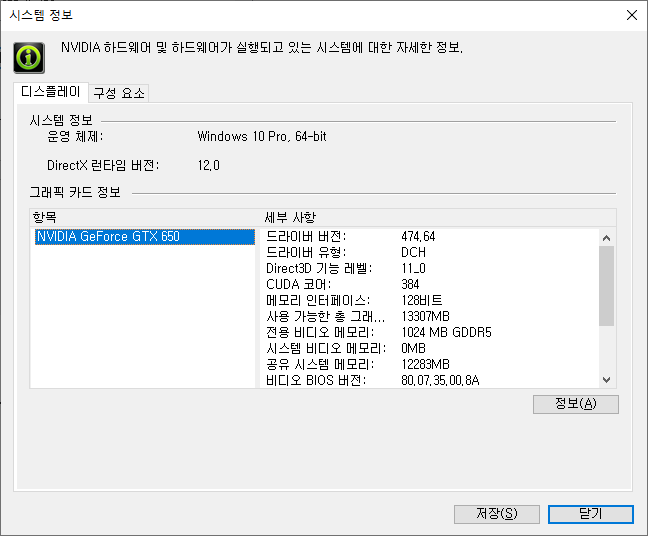
Task: Click the green NVIDIA info icon
Action: click(x=29, y=58)
